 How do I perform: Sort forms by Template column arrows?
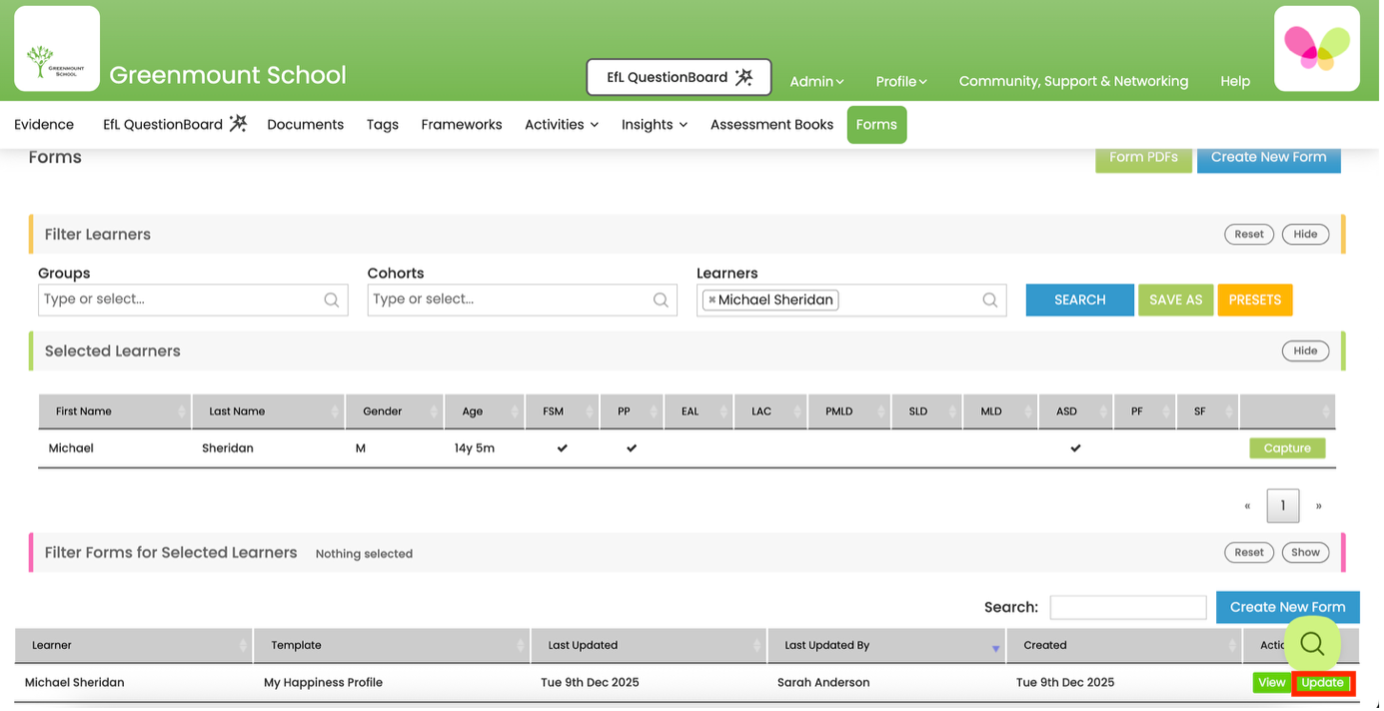click(521, 648)
